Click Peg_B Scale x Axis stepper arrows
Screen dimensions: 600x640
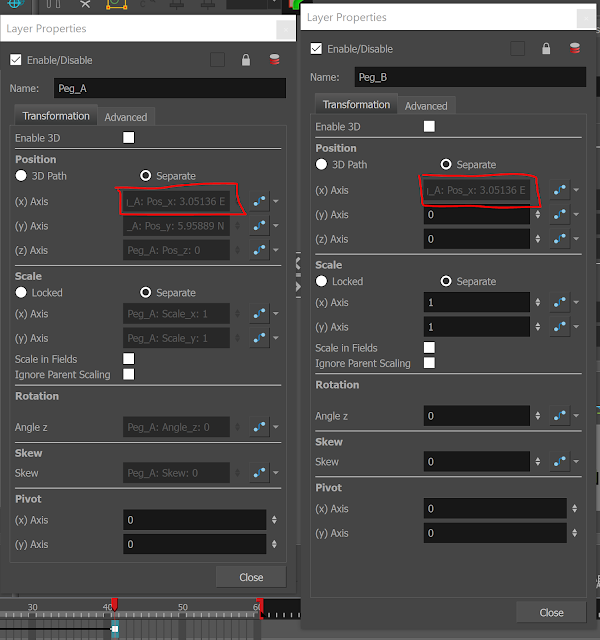pyautogui.click(x=538, y=302)
